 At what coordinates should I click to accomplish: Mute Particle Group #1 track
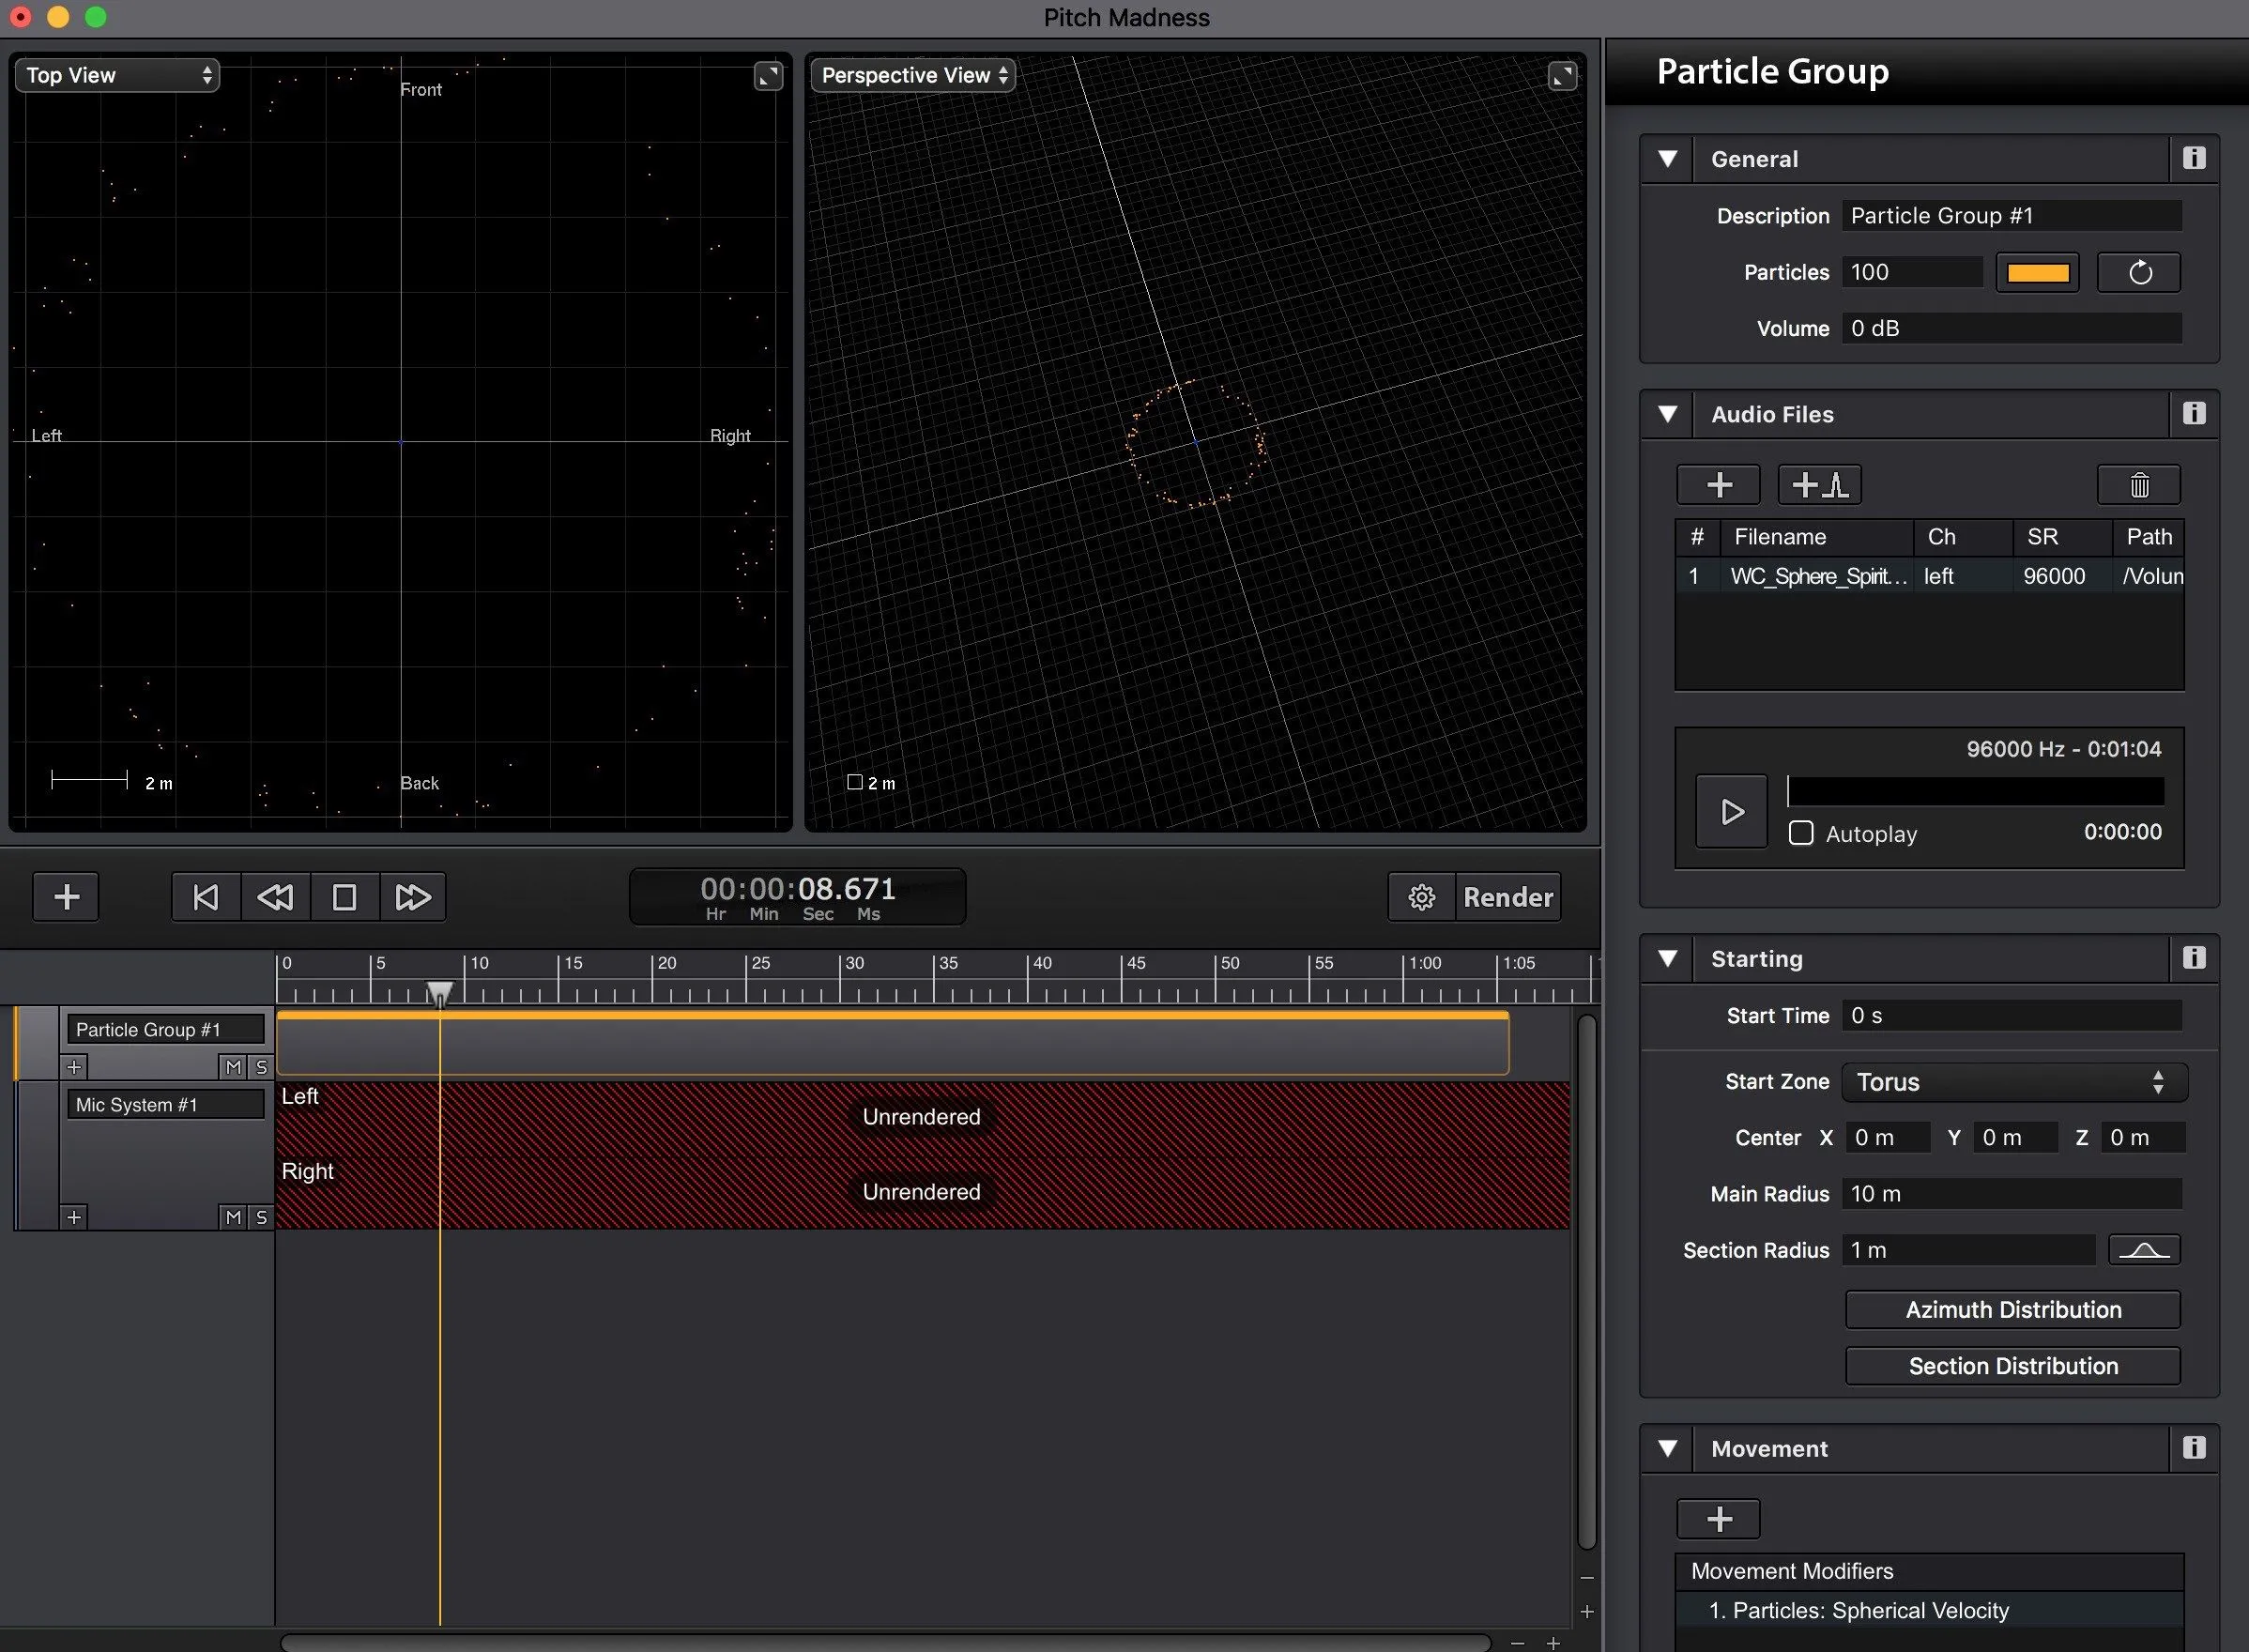coord(233,1067)
